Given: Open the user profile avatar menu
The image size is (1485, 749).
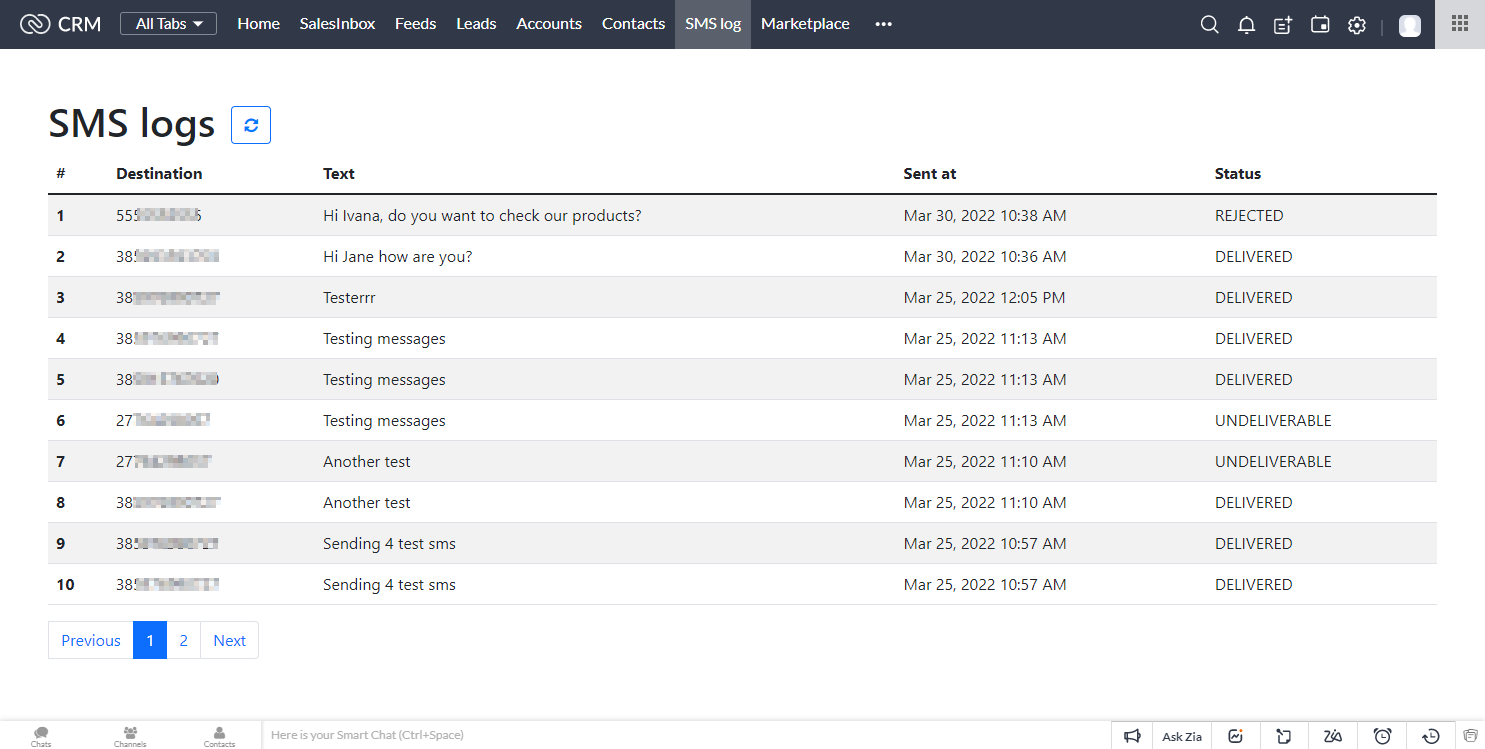Looking at the screenshot, I should 1410,25.
